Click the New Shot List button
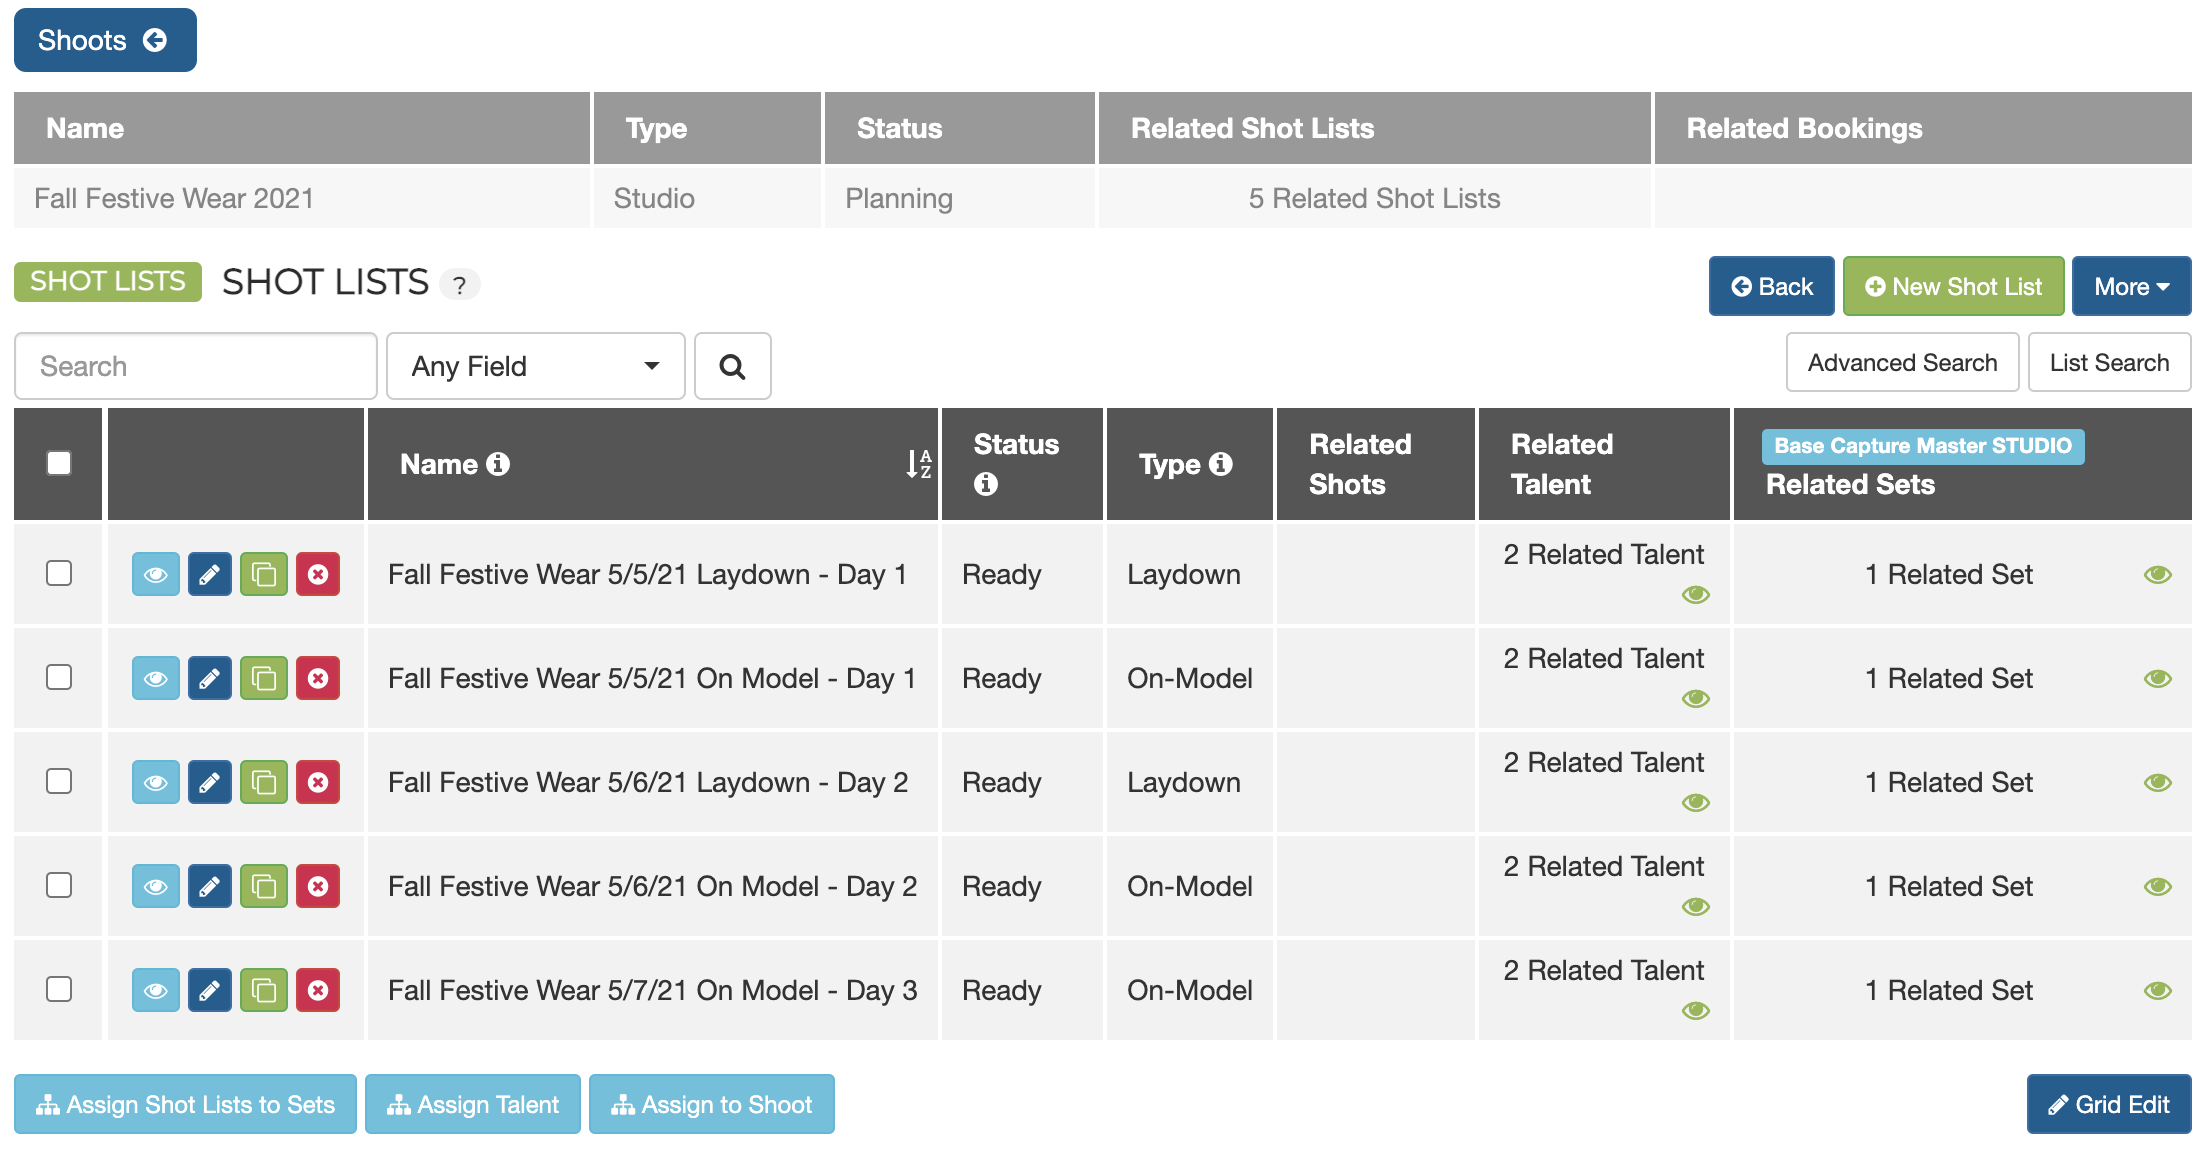2210x1162 pixels. click(x=1953, y=287)
